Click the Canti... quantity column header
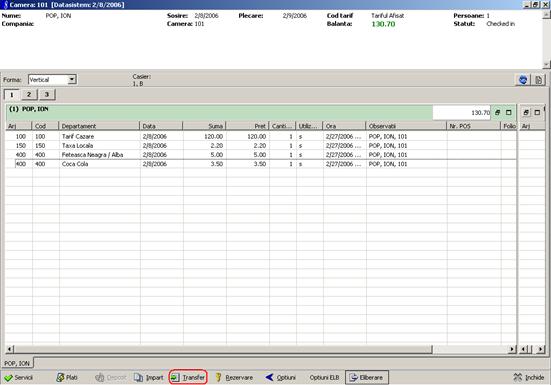The height and width of the screenshot is (385, 551). pyautogui.click(x=283, y=126)
